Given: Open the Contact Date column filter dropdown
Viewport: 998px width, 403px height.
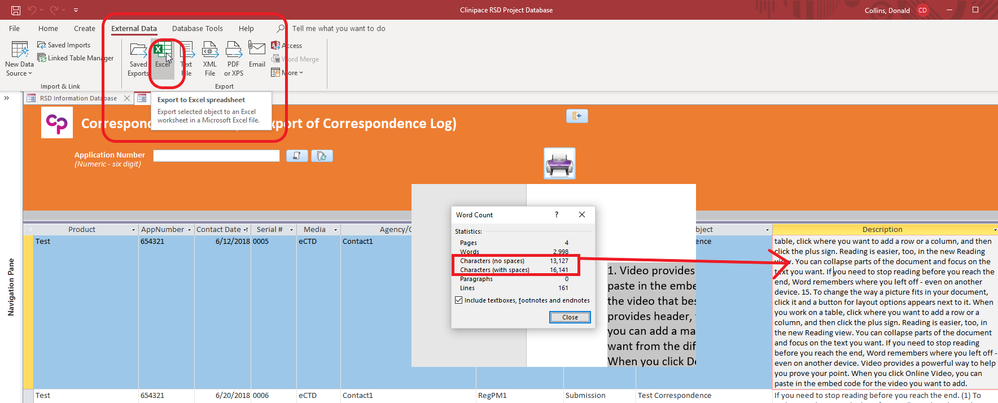Looking at the screenshot, I should point(246,230).
